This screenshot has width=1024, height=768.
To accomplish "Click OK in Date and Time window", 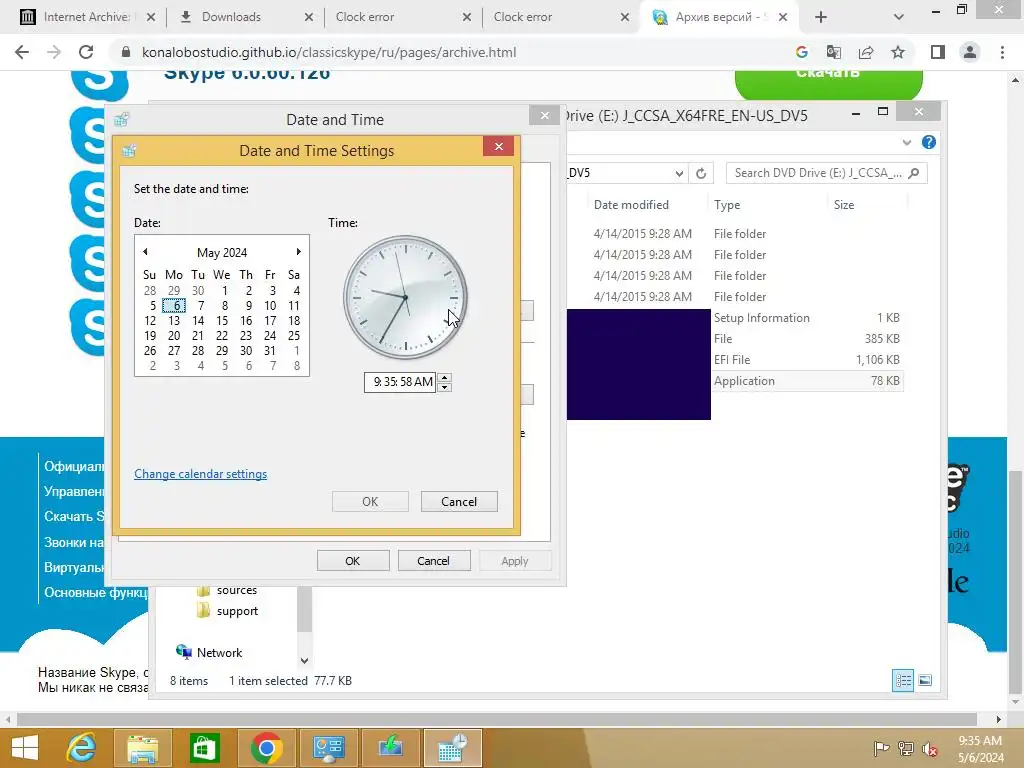I will pos(353,561).
